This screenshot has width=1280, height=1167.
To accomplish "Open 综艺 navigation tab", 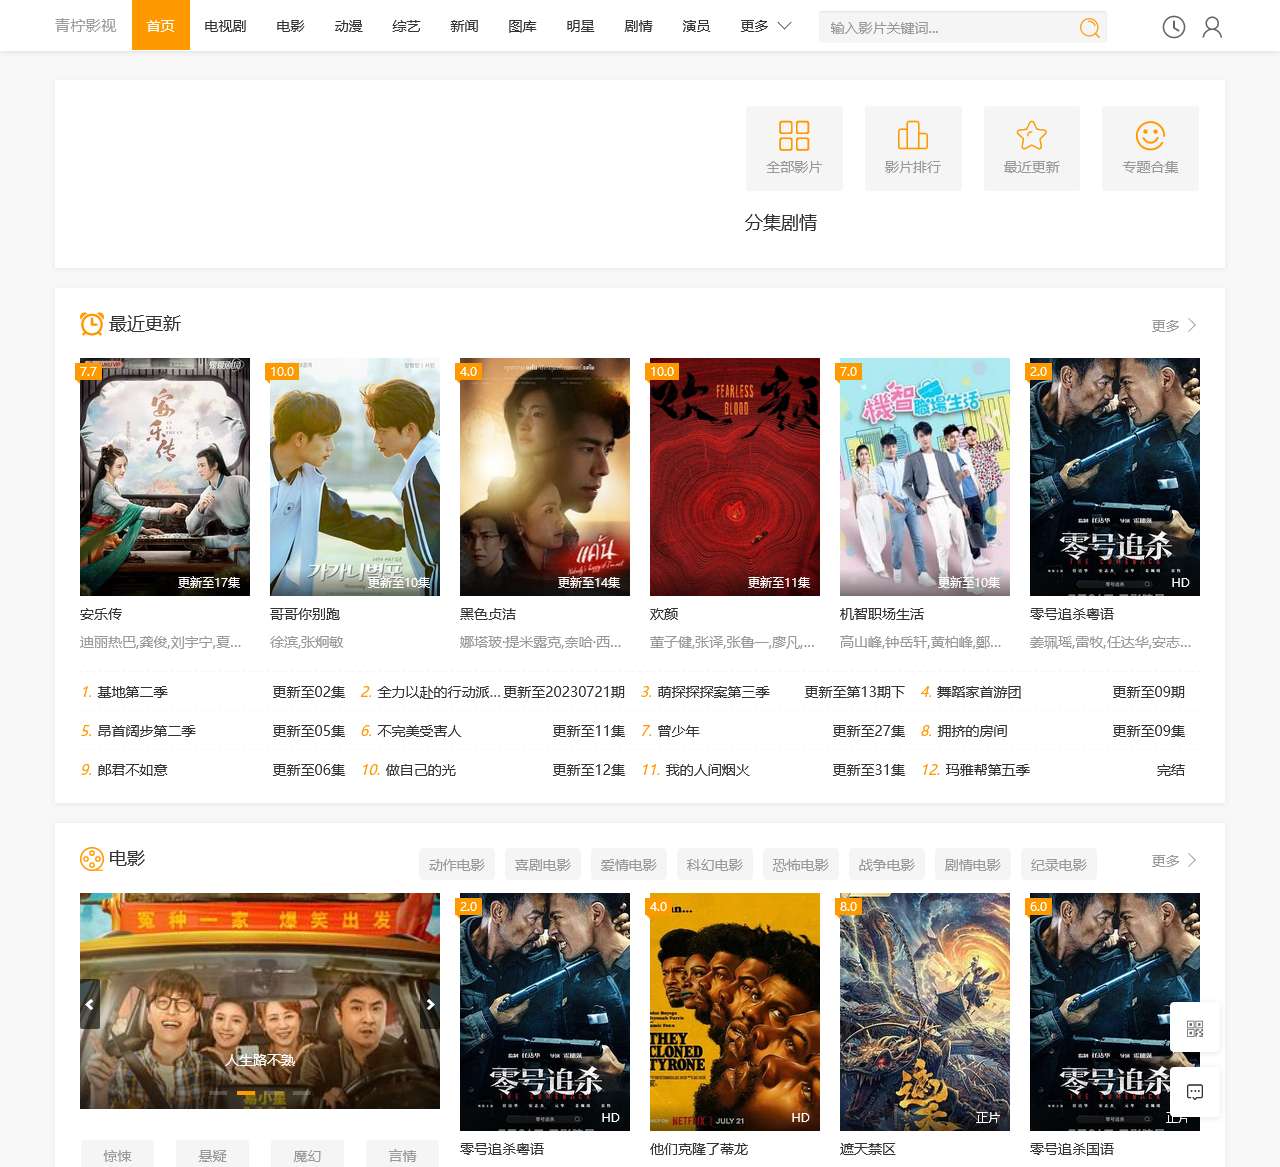I will coord(406,26).
